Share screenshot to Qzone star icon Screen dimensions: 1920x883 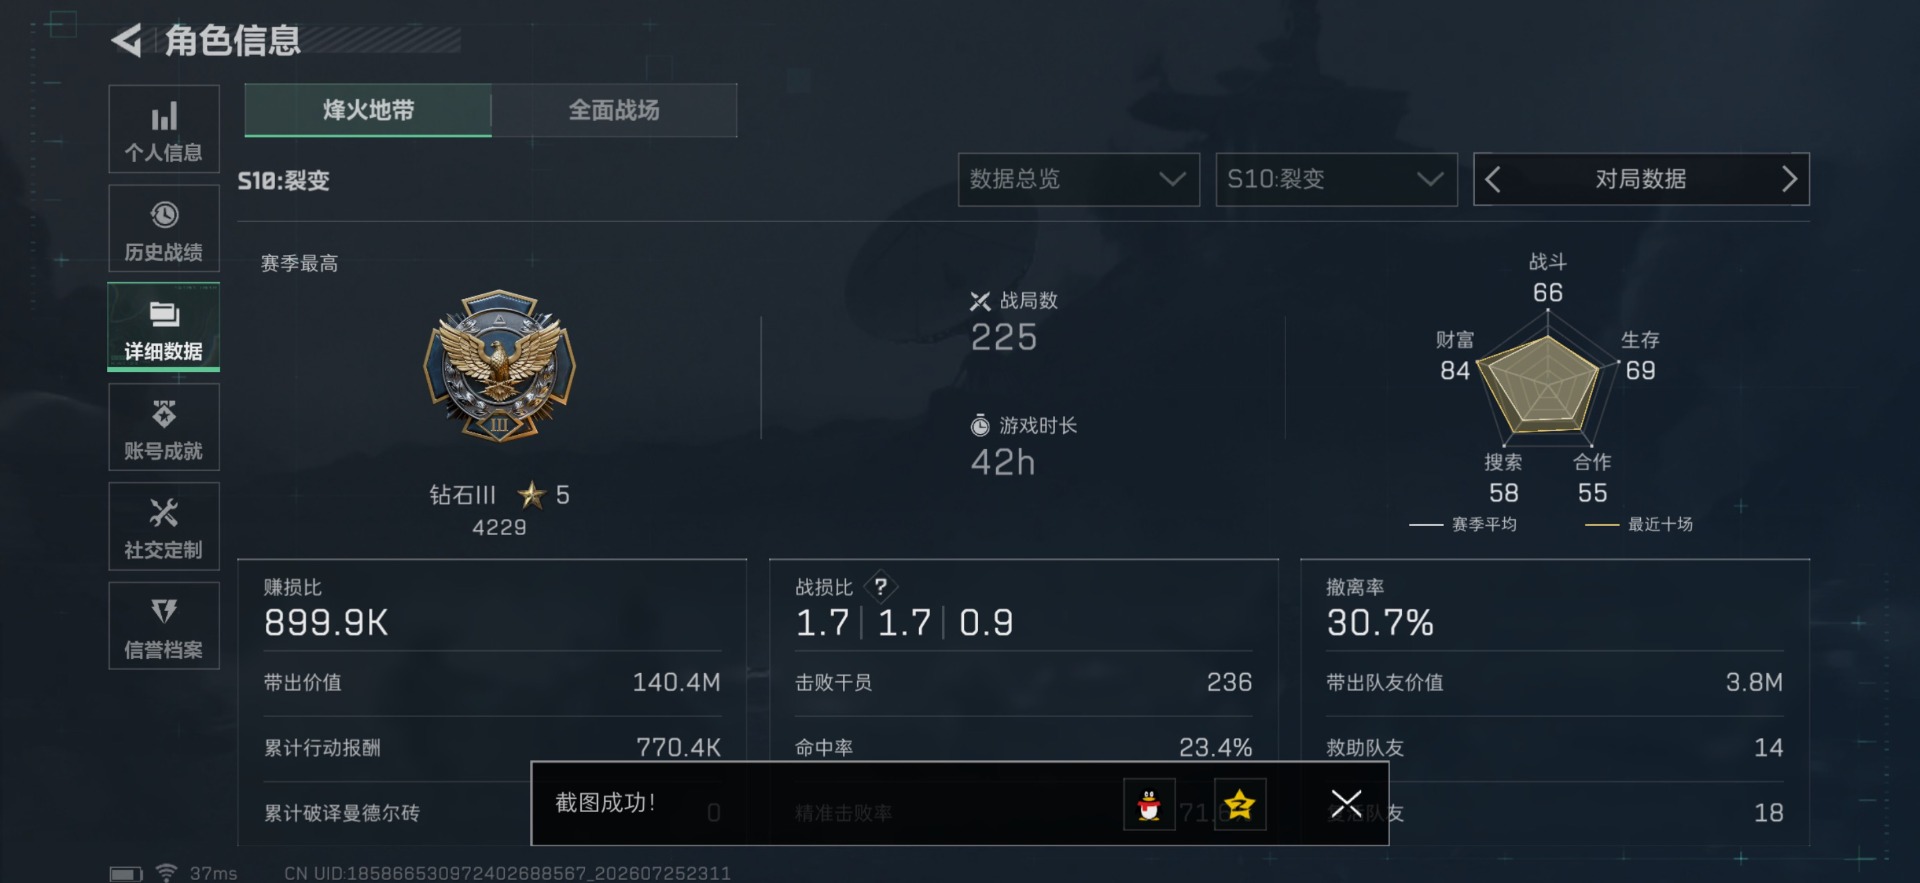[1240, 804]
